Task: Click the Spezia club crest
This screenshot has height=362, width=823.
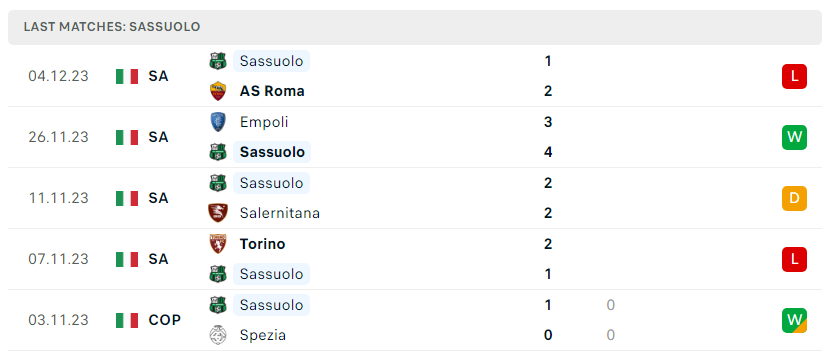Action: [x=217, y=335]
